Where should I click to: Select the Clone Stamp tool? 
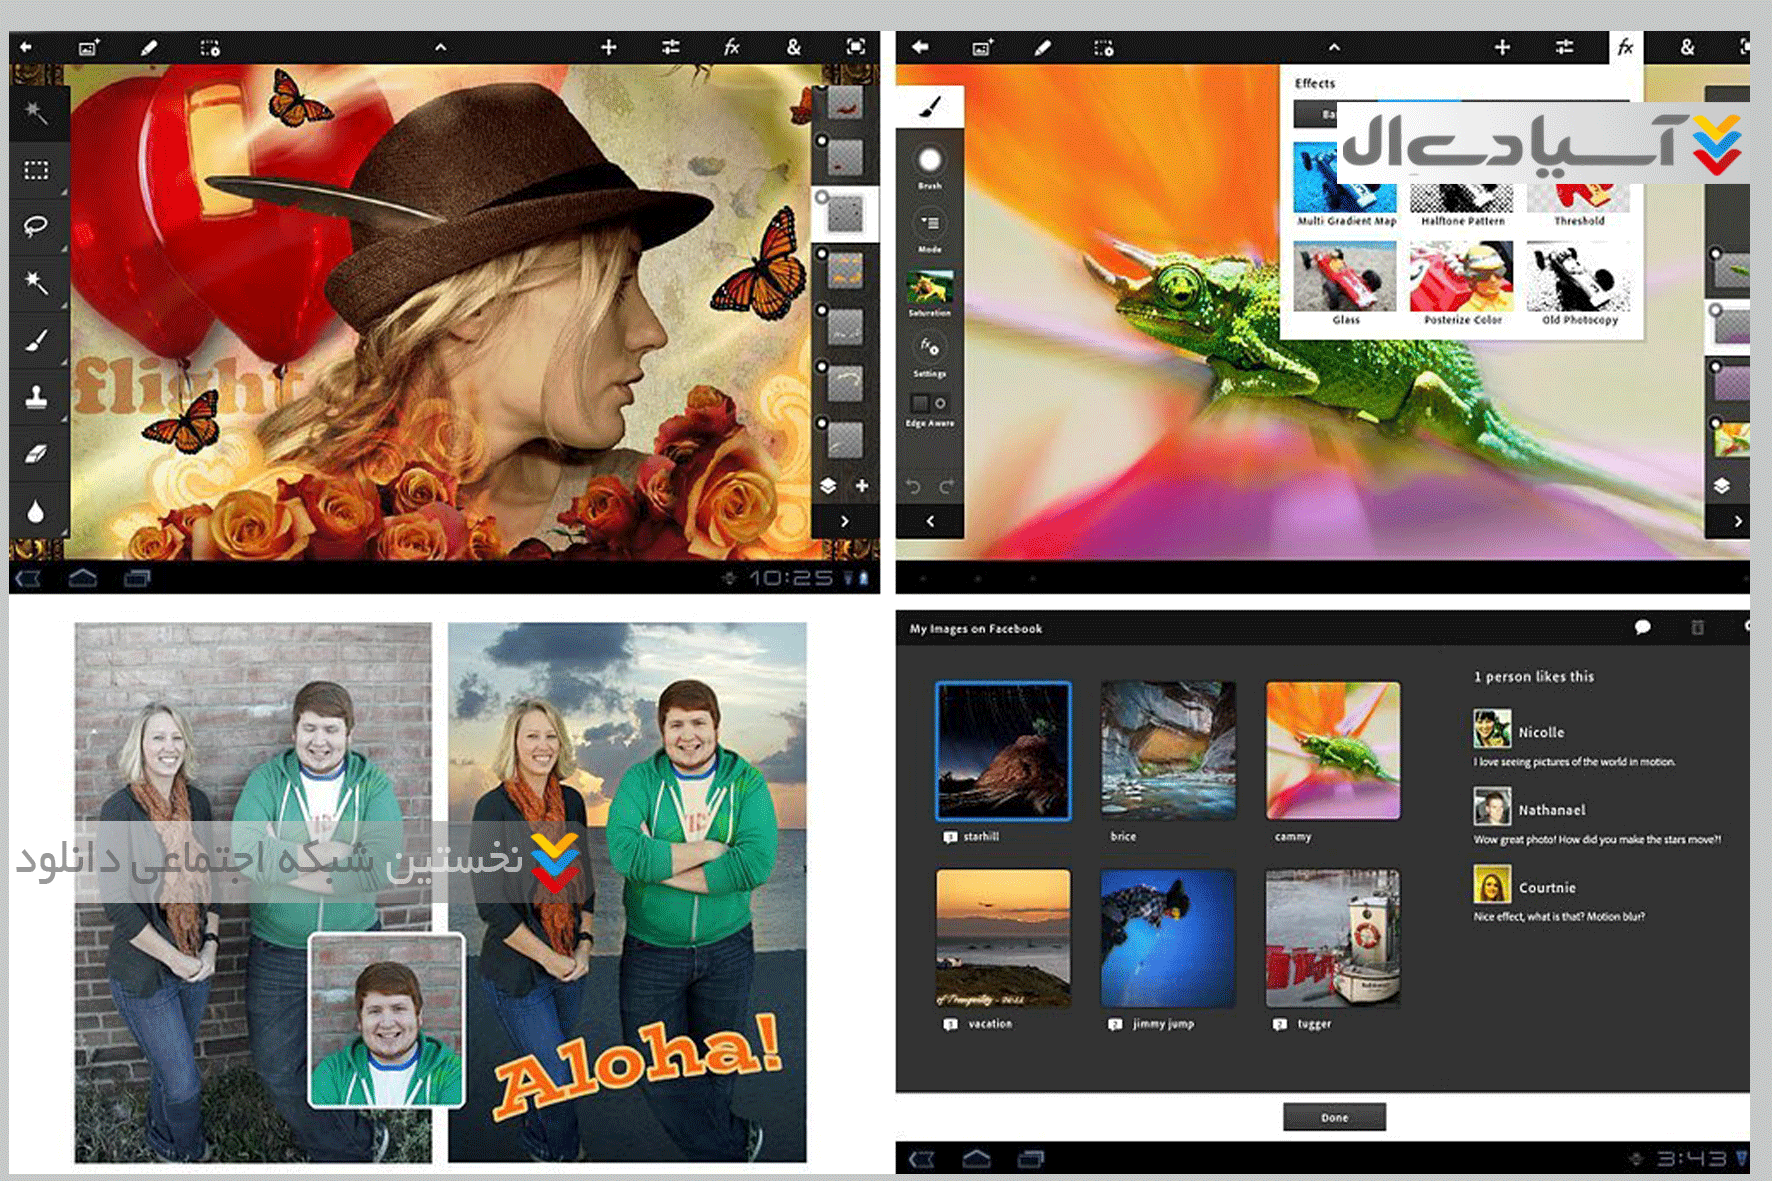36,397
